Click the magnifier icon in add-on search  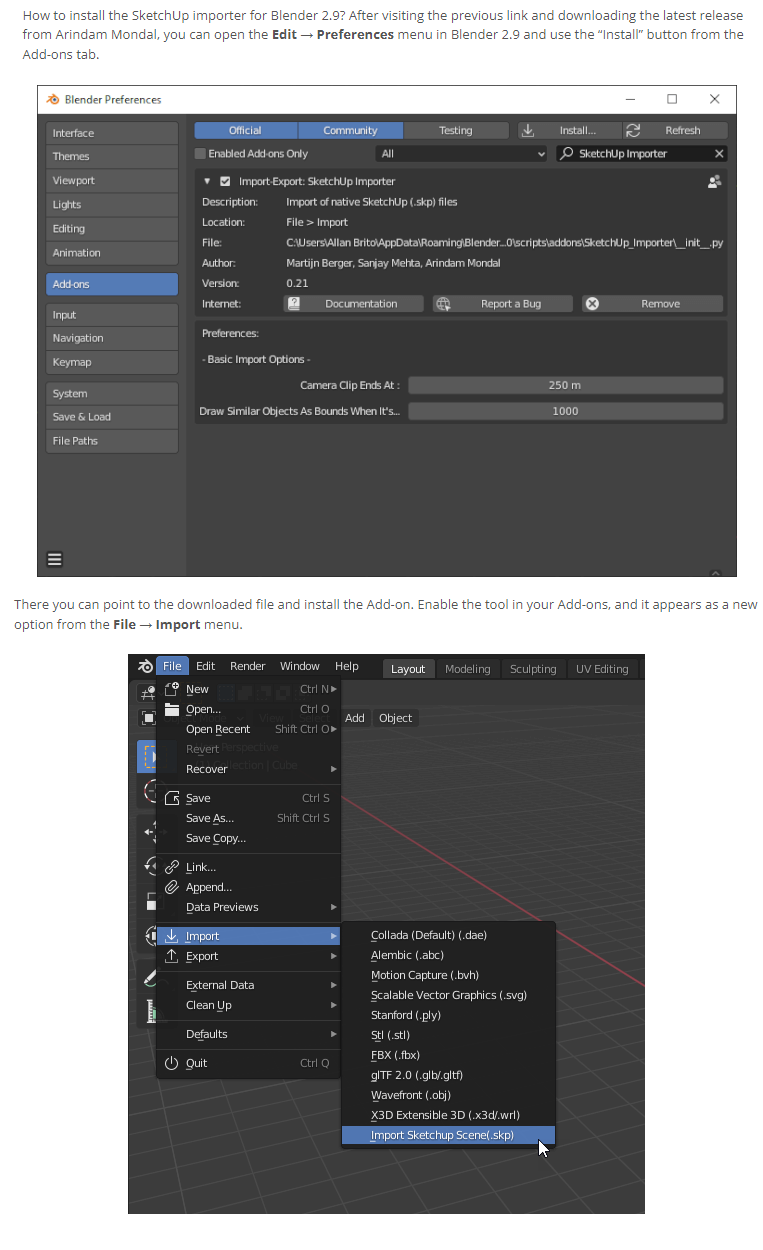tap(567, 154)
